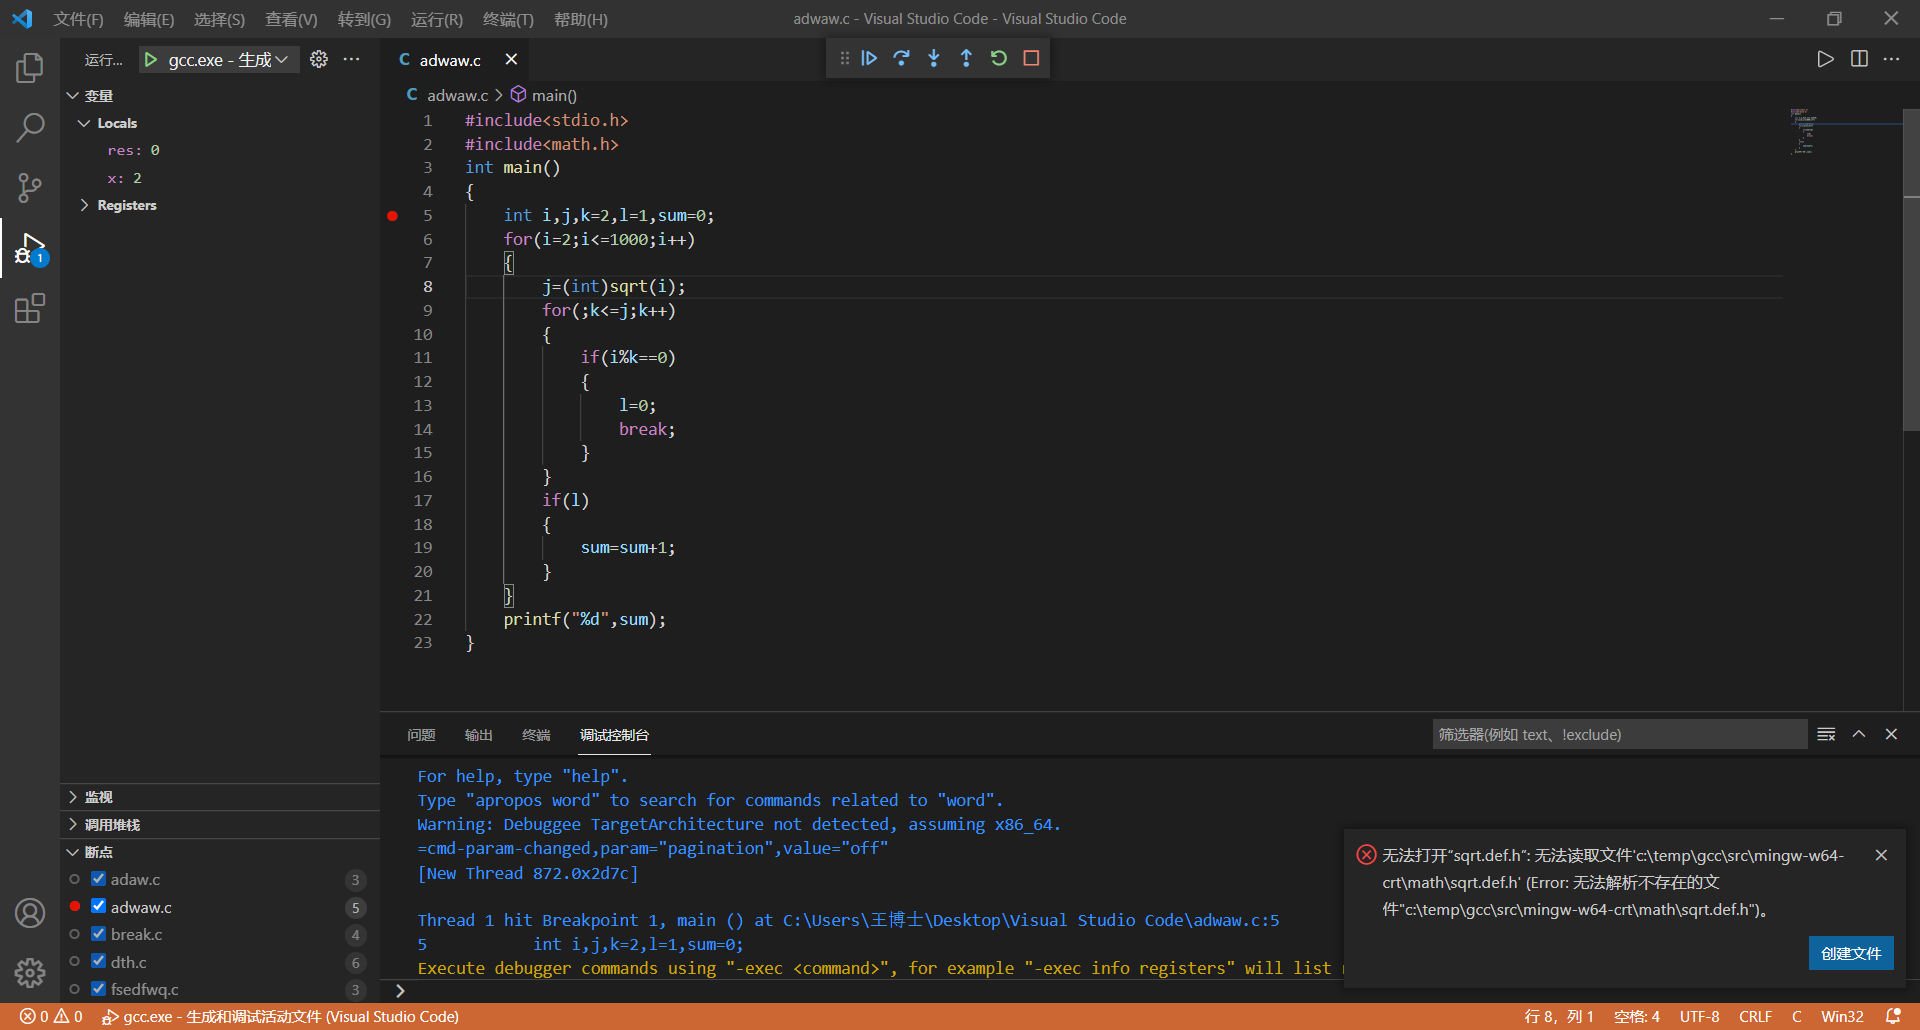Switch to the 终端 panel tab
This screenshot has height=1030, width=1920.
(x=536, y=735)
